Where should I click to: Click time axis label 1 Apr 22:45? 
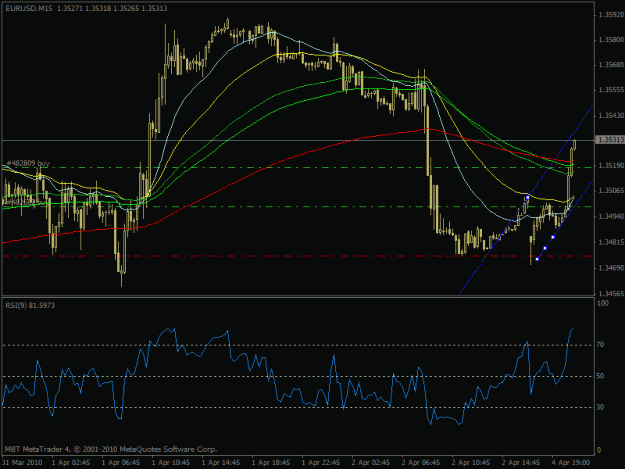(321, 463)
